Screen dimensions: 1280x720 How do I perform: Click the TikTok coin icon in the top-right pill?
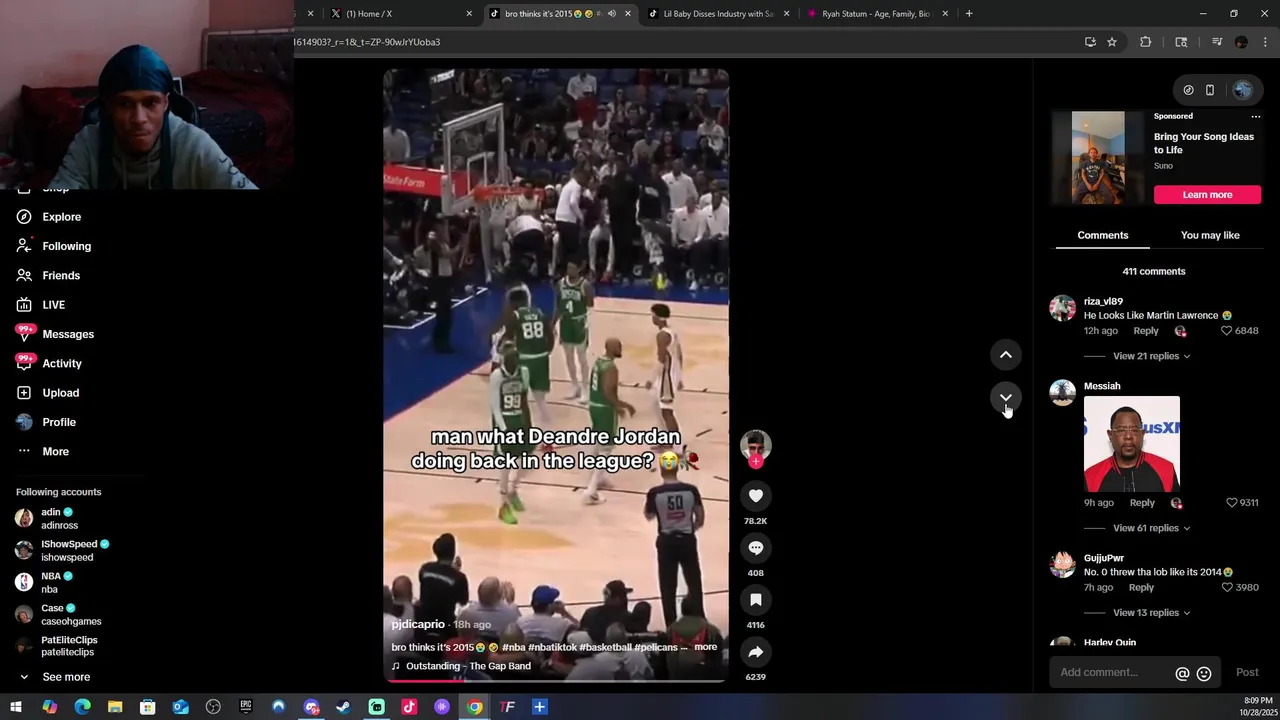[x=1188, y=90]
